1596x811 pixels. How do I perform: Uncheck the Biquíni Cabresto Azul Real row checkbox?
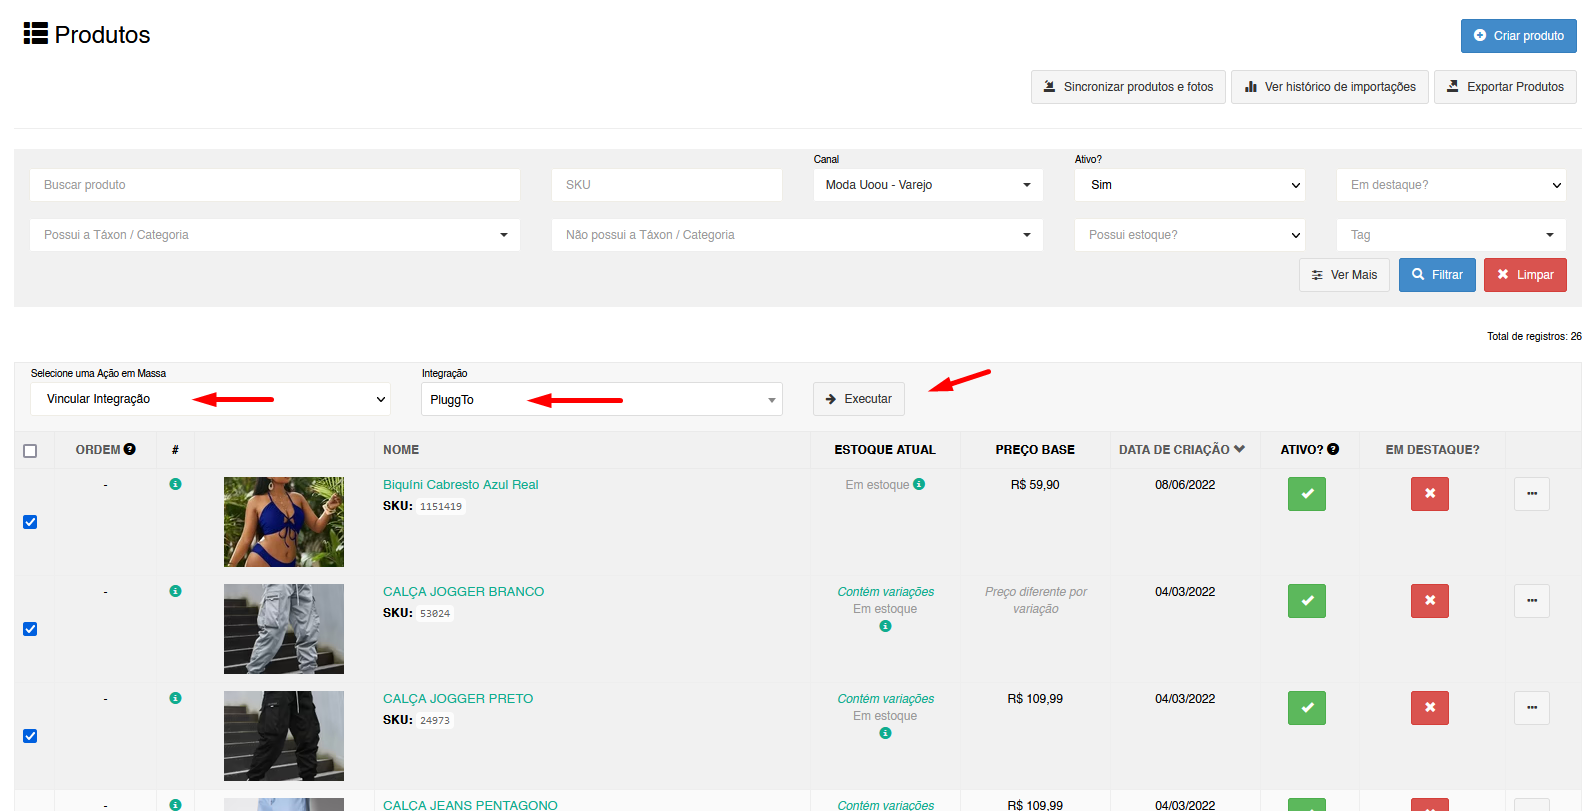coord(30,522)
